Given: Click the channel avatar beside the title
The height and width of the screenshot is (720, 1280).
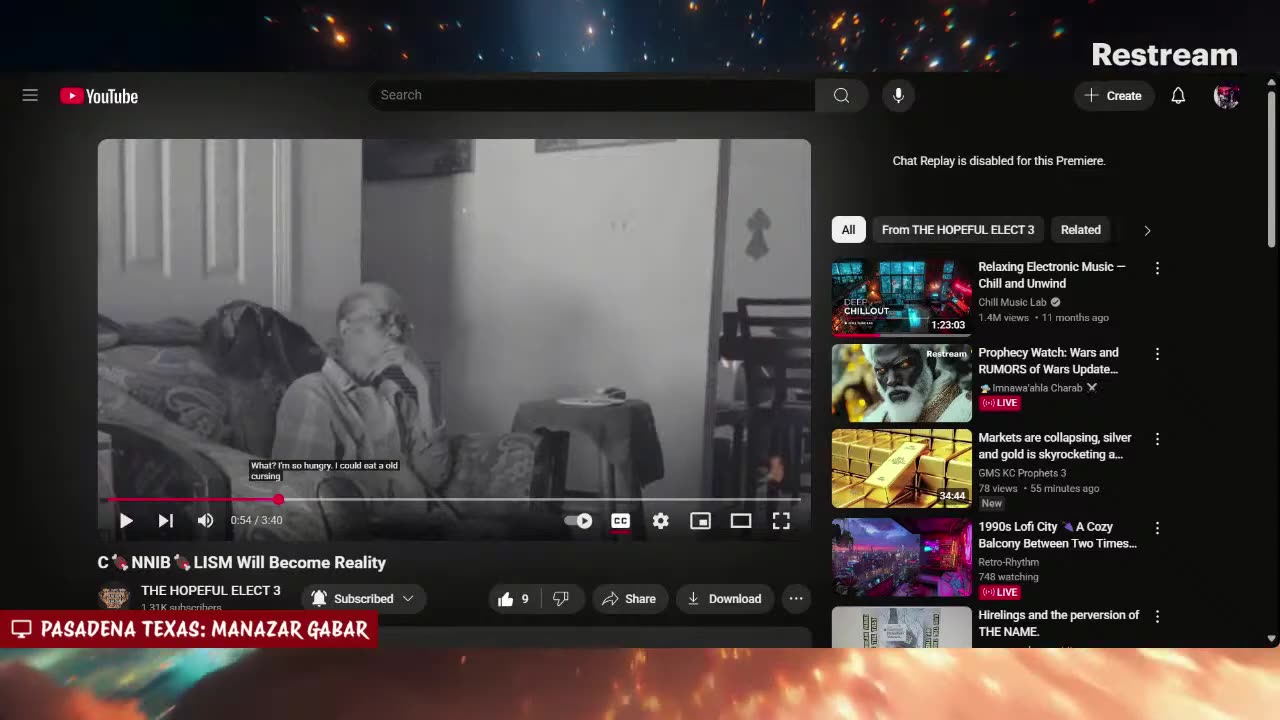Looking at the screenshot, I should [114, 597].
